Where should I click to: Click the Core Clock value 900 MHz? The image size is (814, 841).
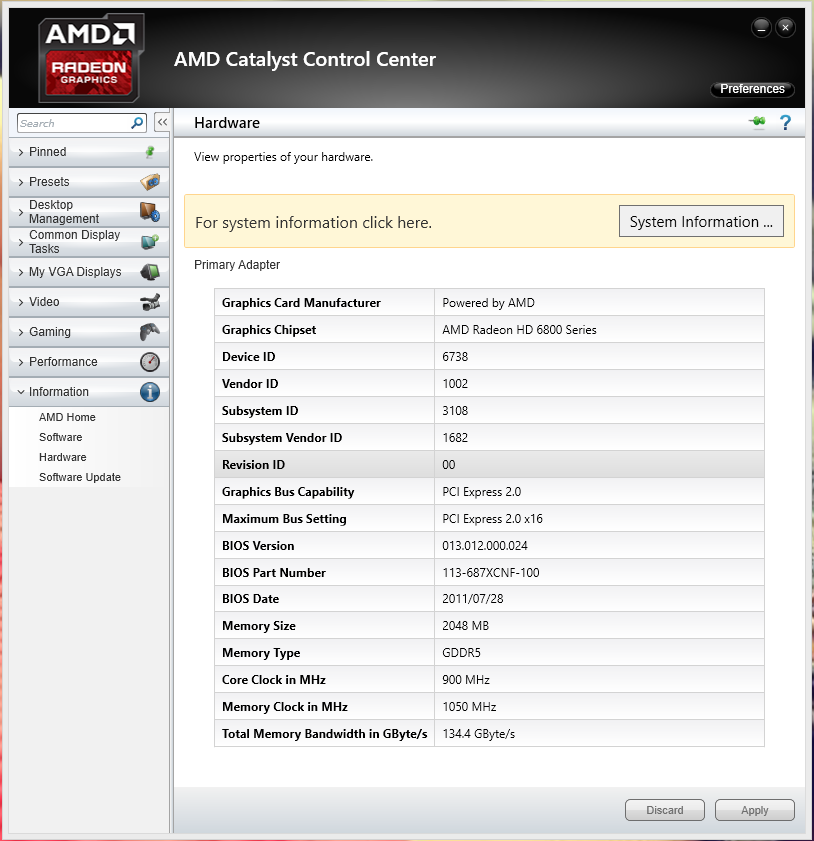click(466, 680)
